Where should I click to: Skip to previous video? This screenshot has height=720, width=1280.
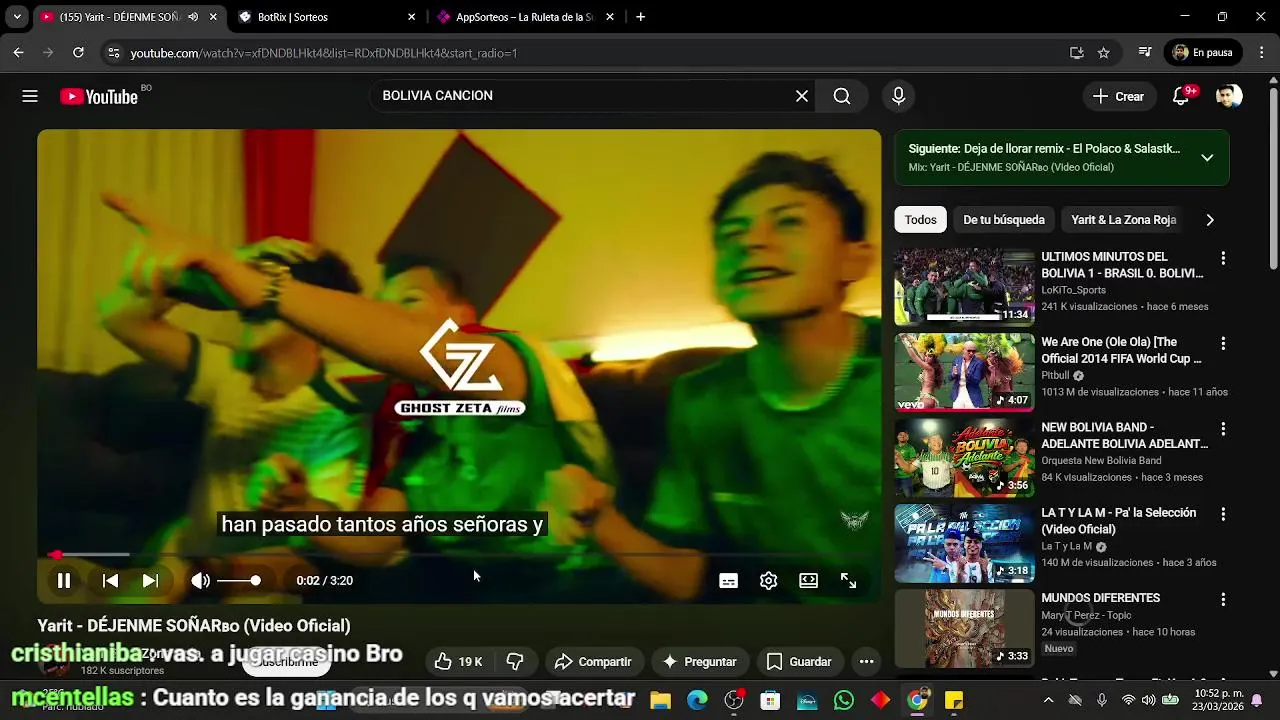point(110,580)
